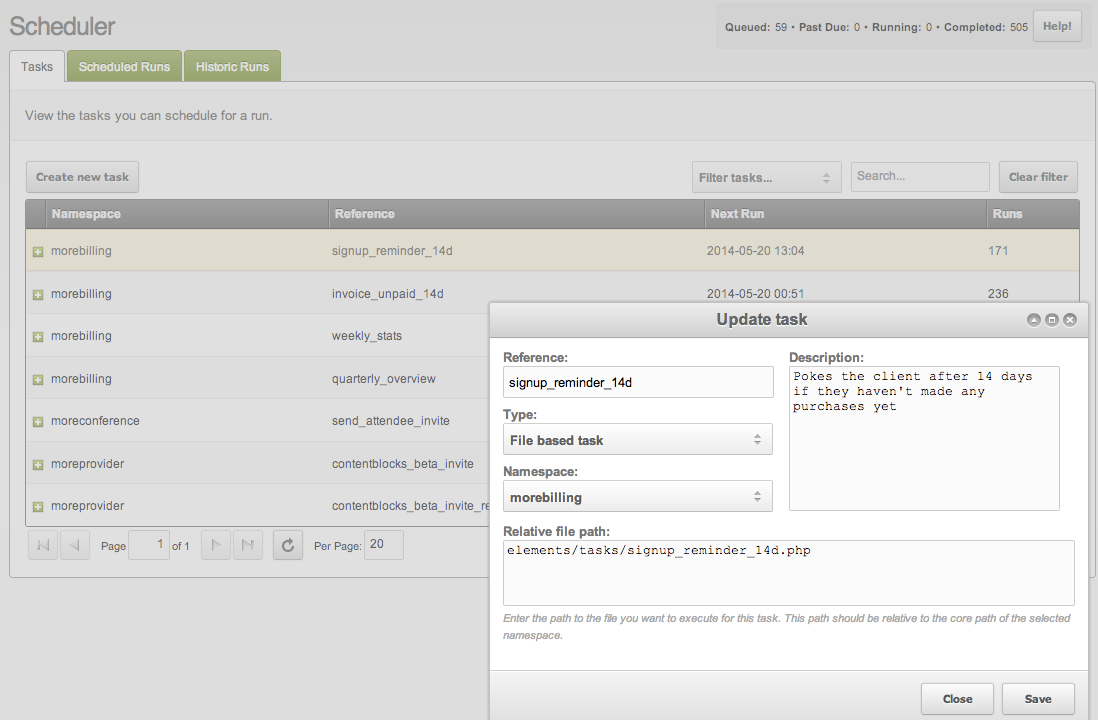
Task: Click the Close button in the dialog footer
Action: [x=957, y=699]
